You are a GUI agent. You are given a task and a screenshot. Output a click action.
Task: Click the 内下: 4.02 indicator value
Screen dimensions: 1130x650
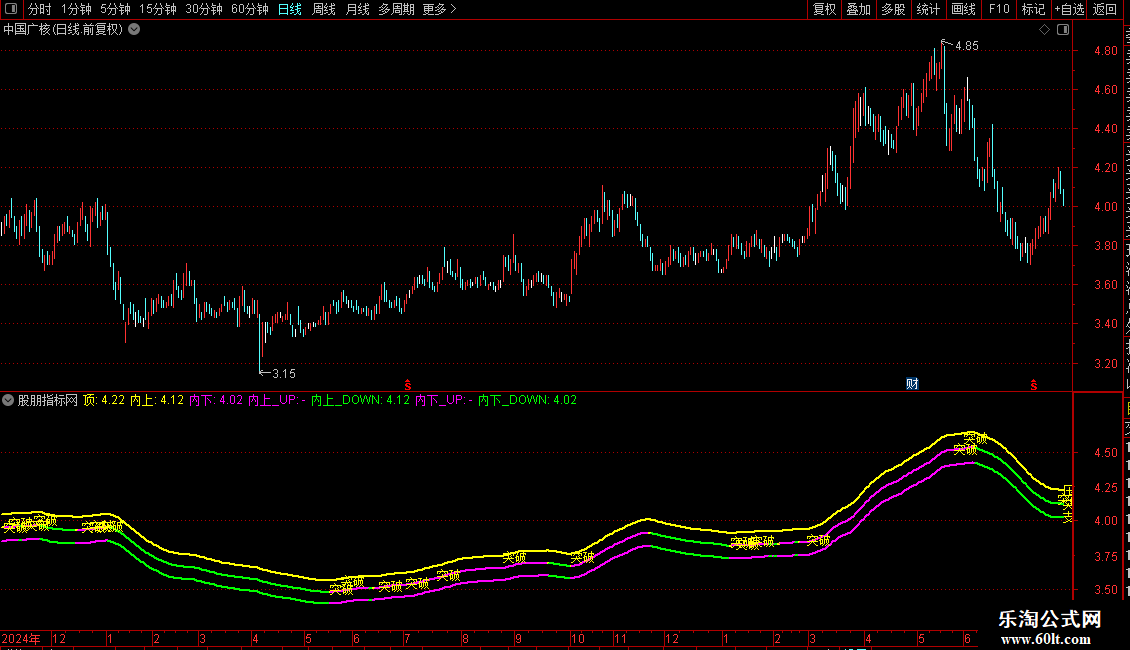216,400
